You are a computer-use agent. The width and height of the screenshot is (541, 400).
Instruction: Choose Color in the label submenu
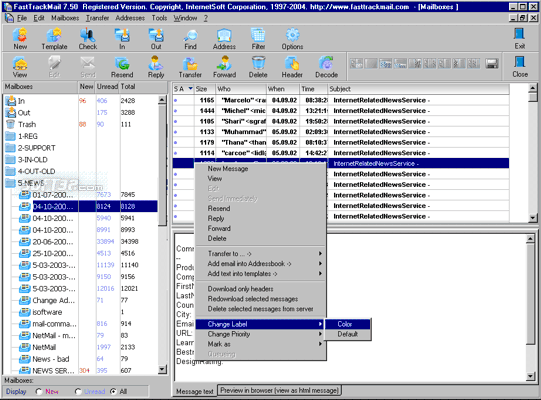(x=348, y=324)
